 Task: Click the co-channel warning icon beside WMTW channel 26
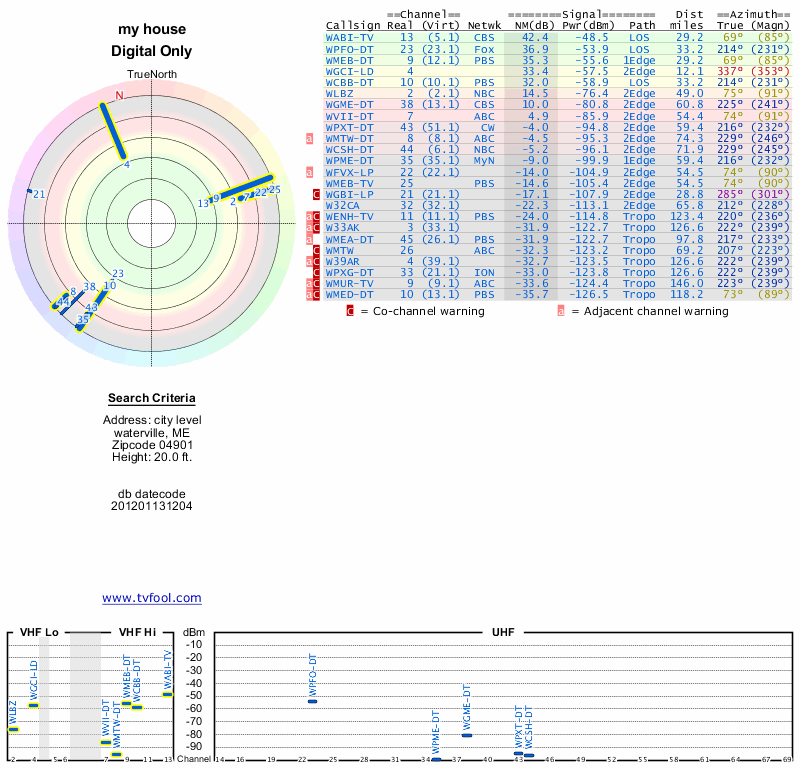[317, 250]
